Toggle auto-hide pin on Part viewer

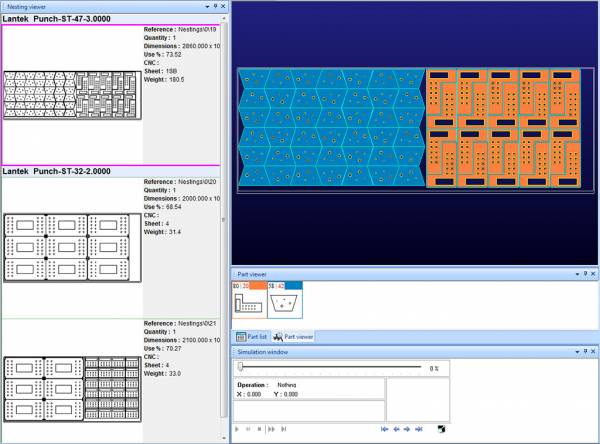pos(583,272)
